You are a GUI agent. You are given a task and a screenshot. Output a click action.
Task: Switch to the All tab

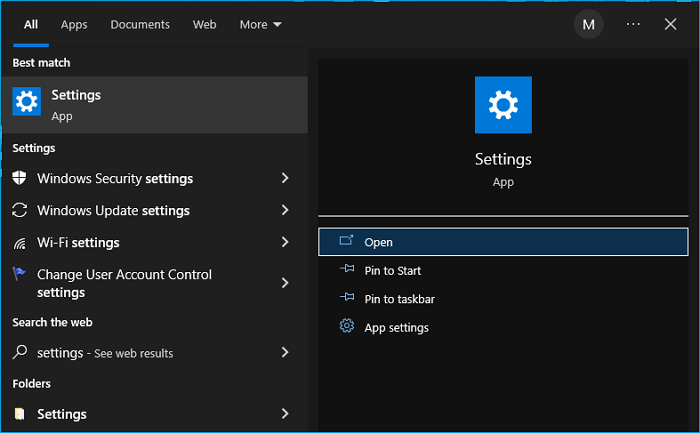(x=31, y=25)
